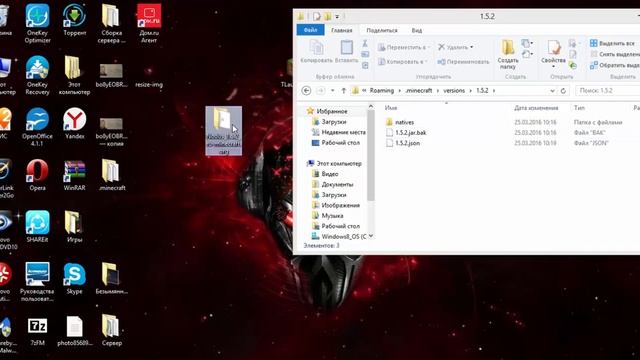Click the search box Поиск: 1.5.2
The image size is (640, 360).
pyautogui.click(x=607, y=91)
